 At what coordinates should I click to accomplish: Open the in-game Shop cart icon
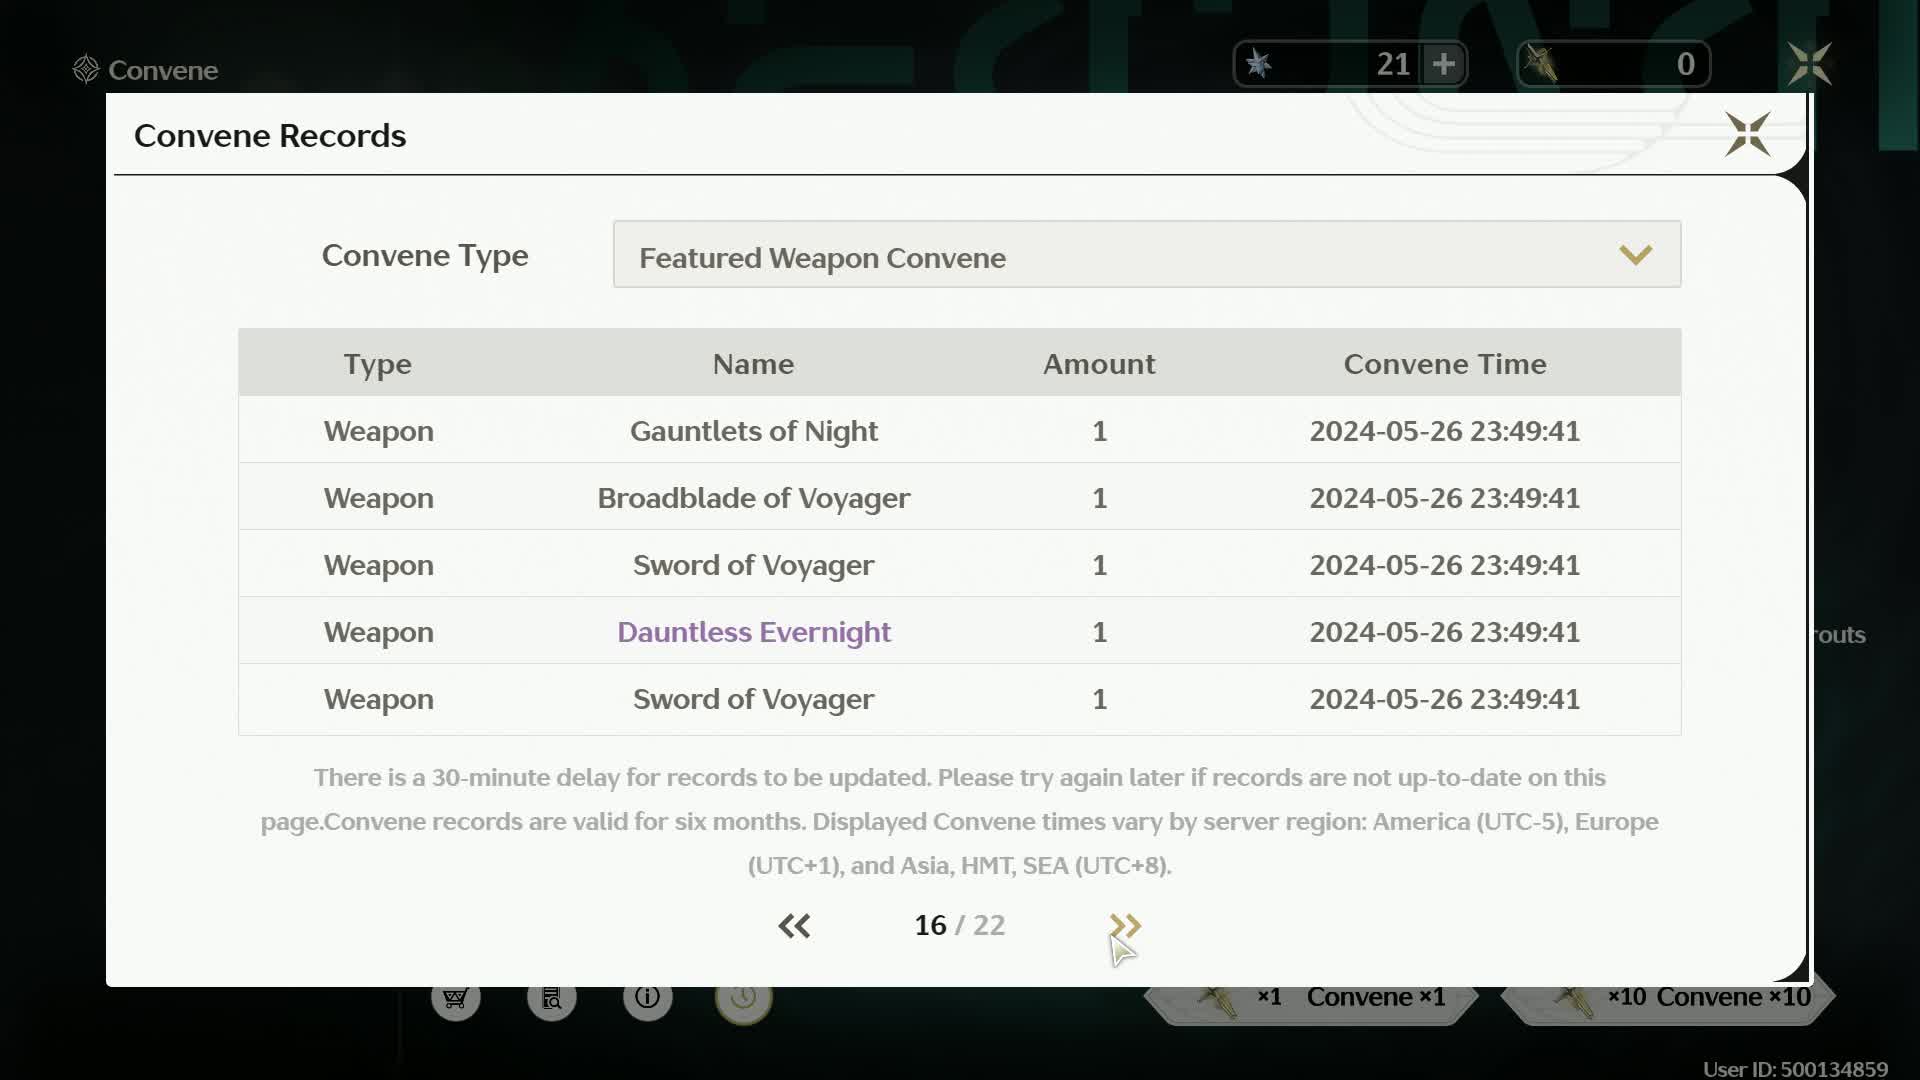455,997
